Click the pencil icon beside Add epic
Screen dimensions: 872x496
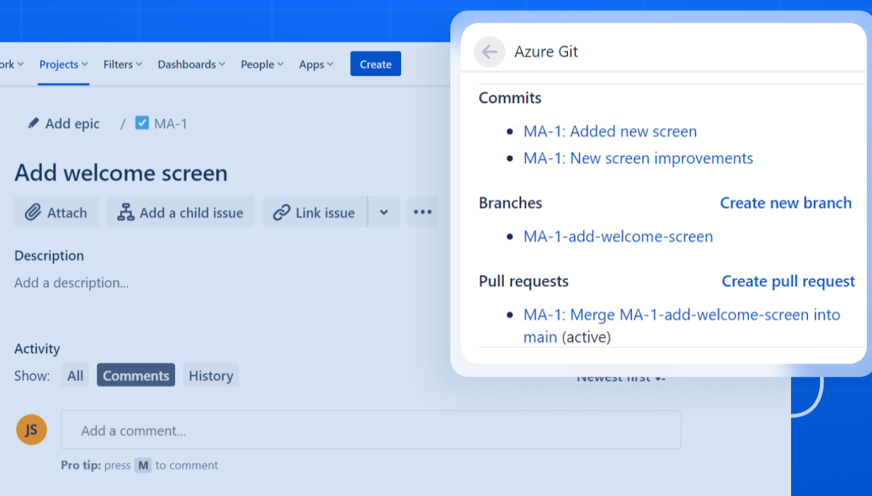33,123
